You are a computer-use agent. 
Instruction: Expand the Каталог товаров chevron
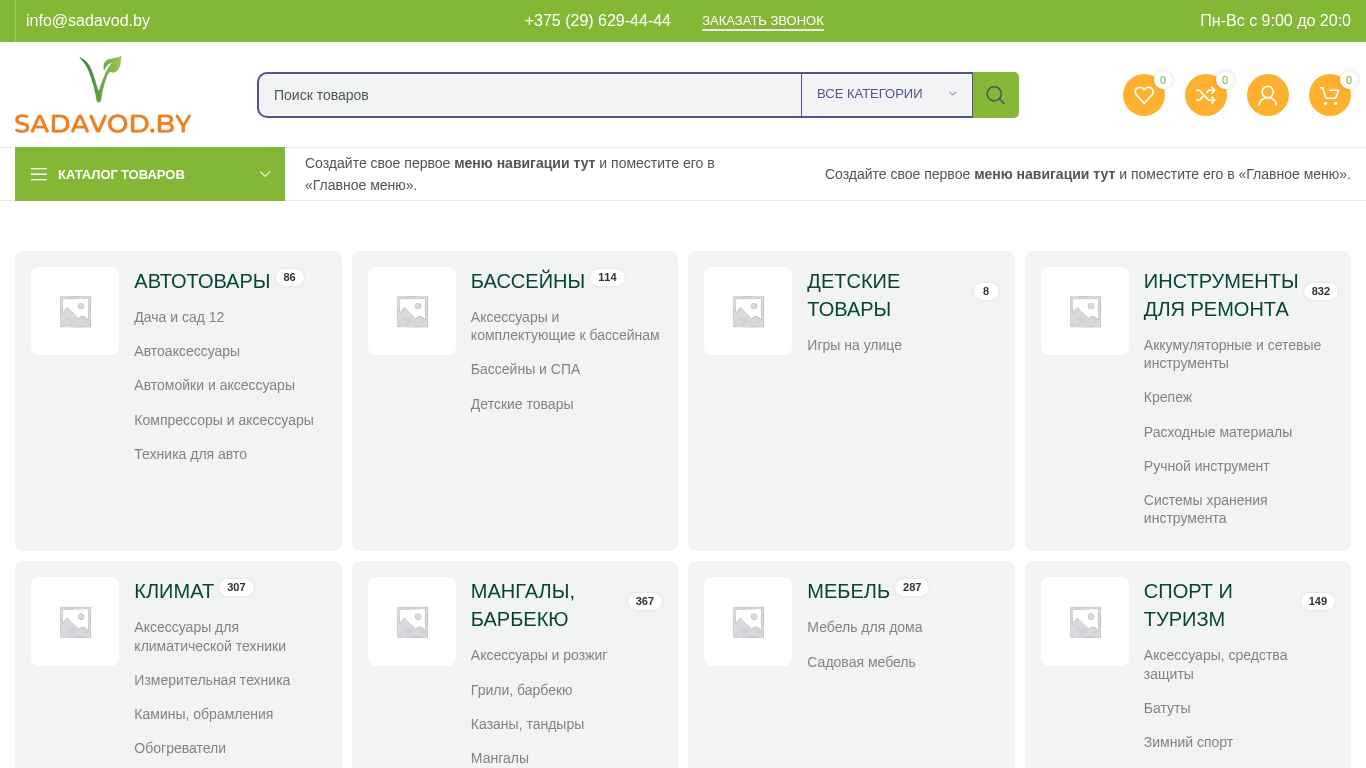coord(265,174)
